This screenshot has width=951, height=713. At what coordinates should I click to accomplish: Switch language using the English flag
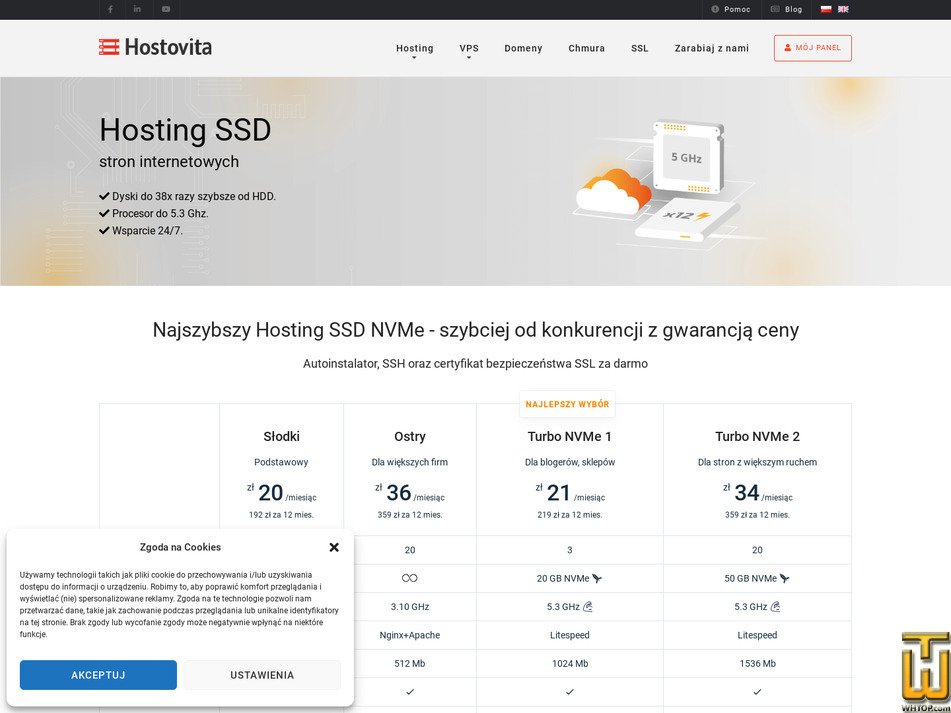(843, 9)
